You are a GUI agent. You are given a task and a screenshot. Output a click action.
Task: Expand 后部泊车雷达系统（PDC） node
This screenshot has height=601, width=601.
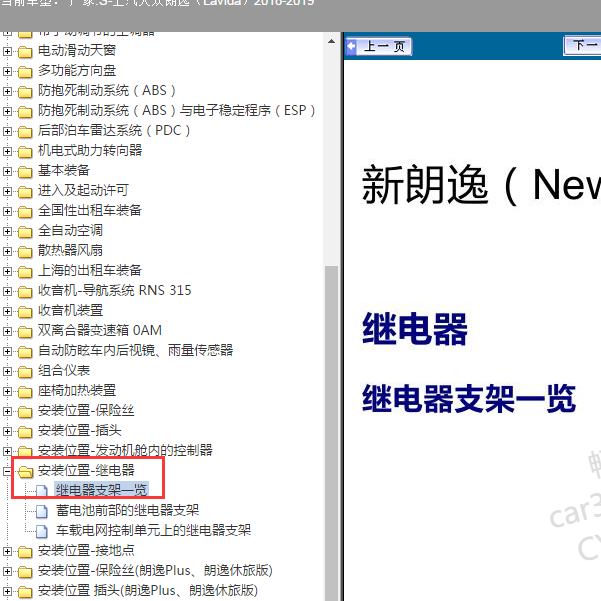[7, 131]
